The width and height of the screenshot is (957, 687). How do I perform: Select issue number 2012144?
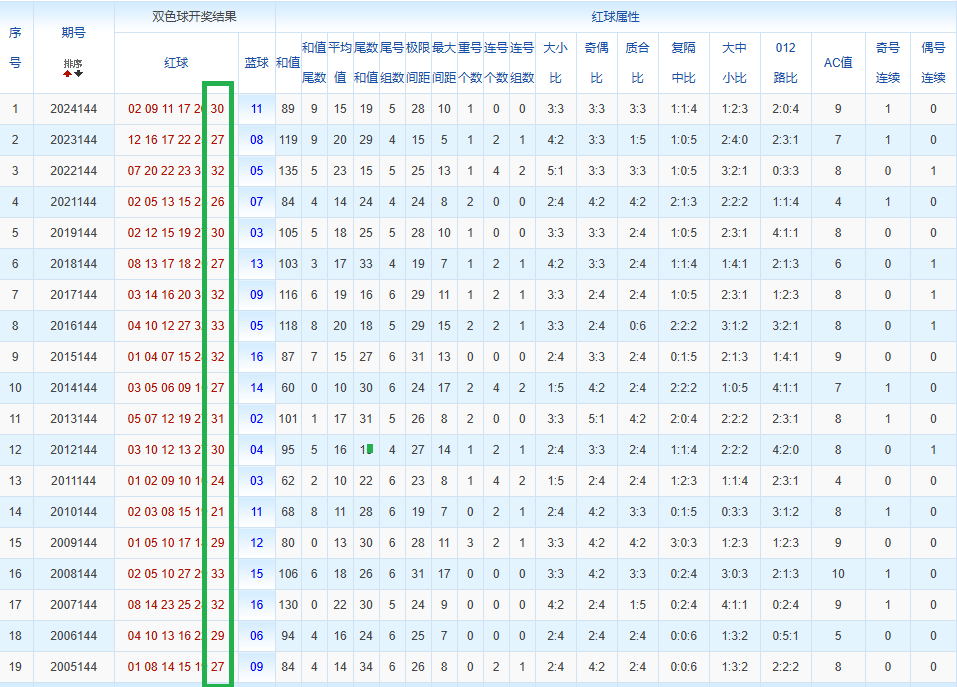(73, 450)
